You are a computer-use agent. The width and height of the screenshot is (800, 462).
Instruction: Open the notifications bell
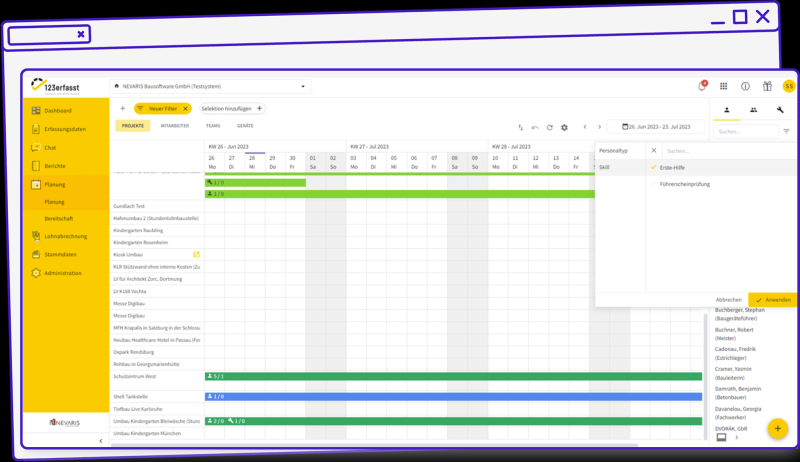pyautogui.click(x=702, y=87)
